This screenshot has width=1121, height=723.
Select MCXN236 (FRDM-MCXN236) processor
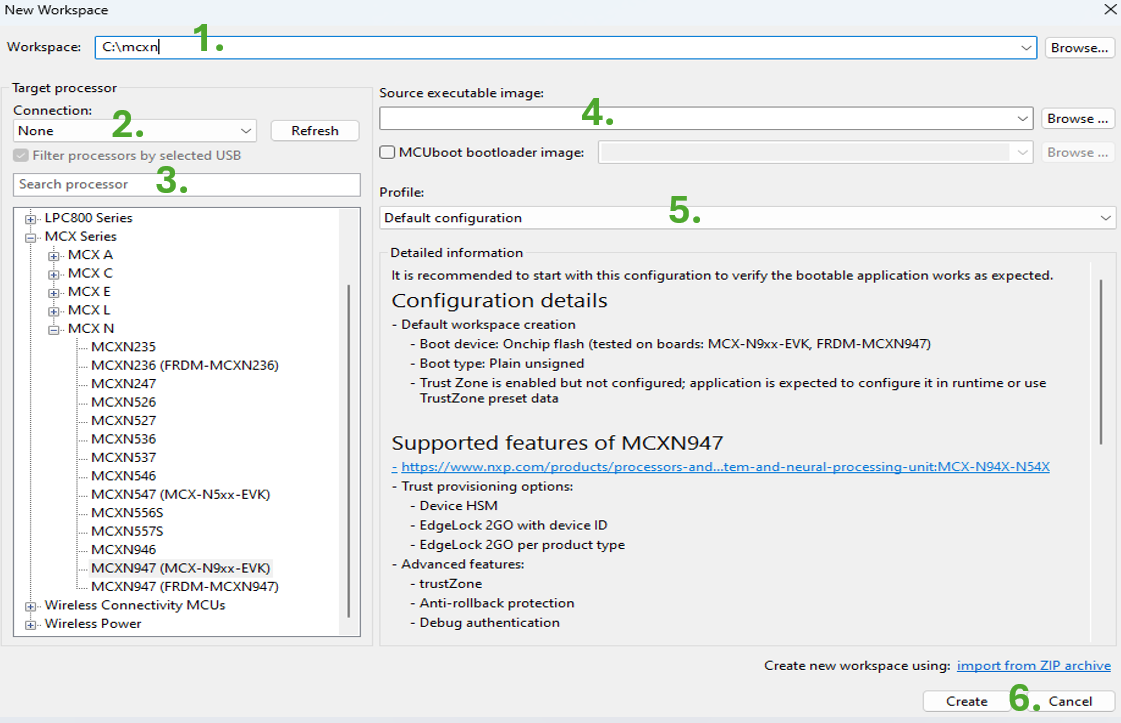click(x=184, y=366)
